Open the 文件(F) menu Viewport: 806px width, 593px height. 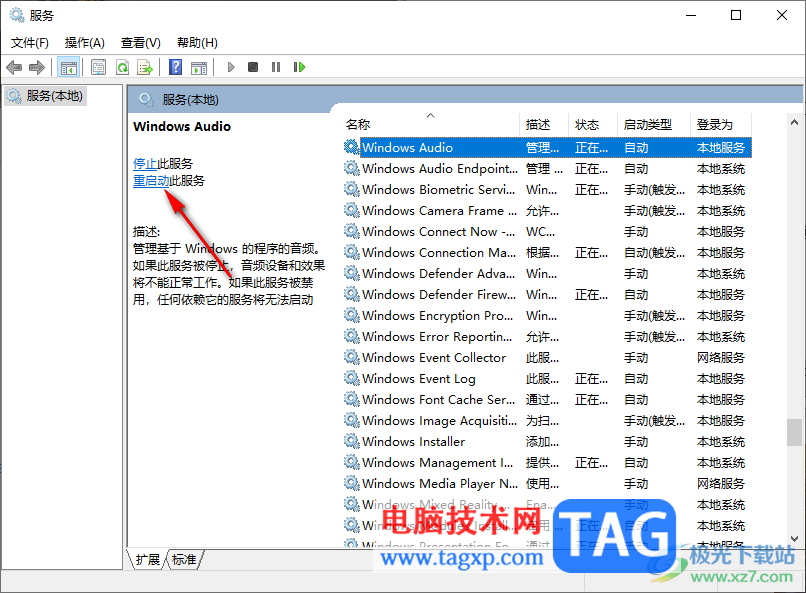coord(30,43)
